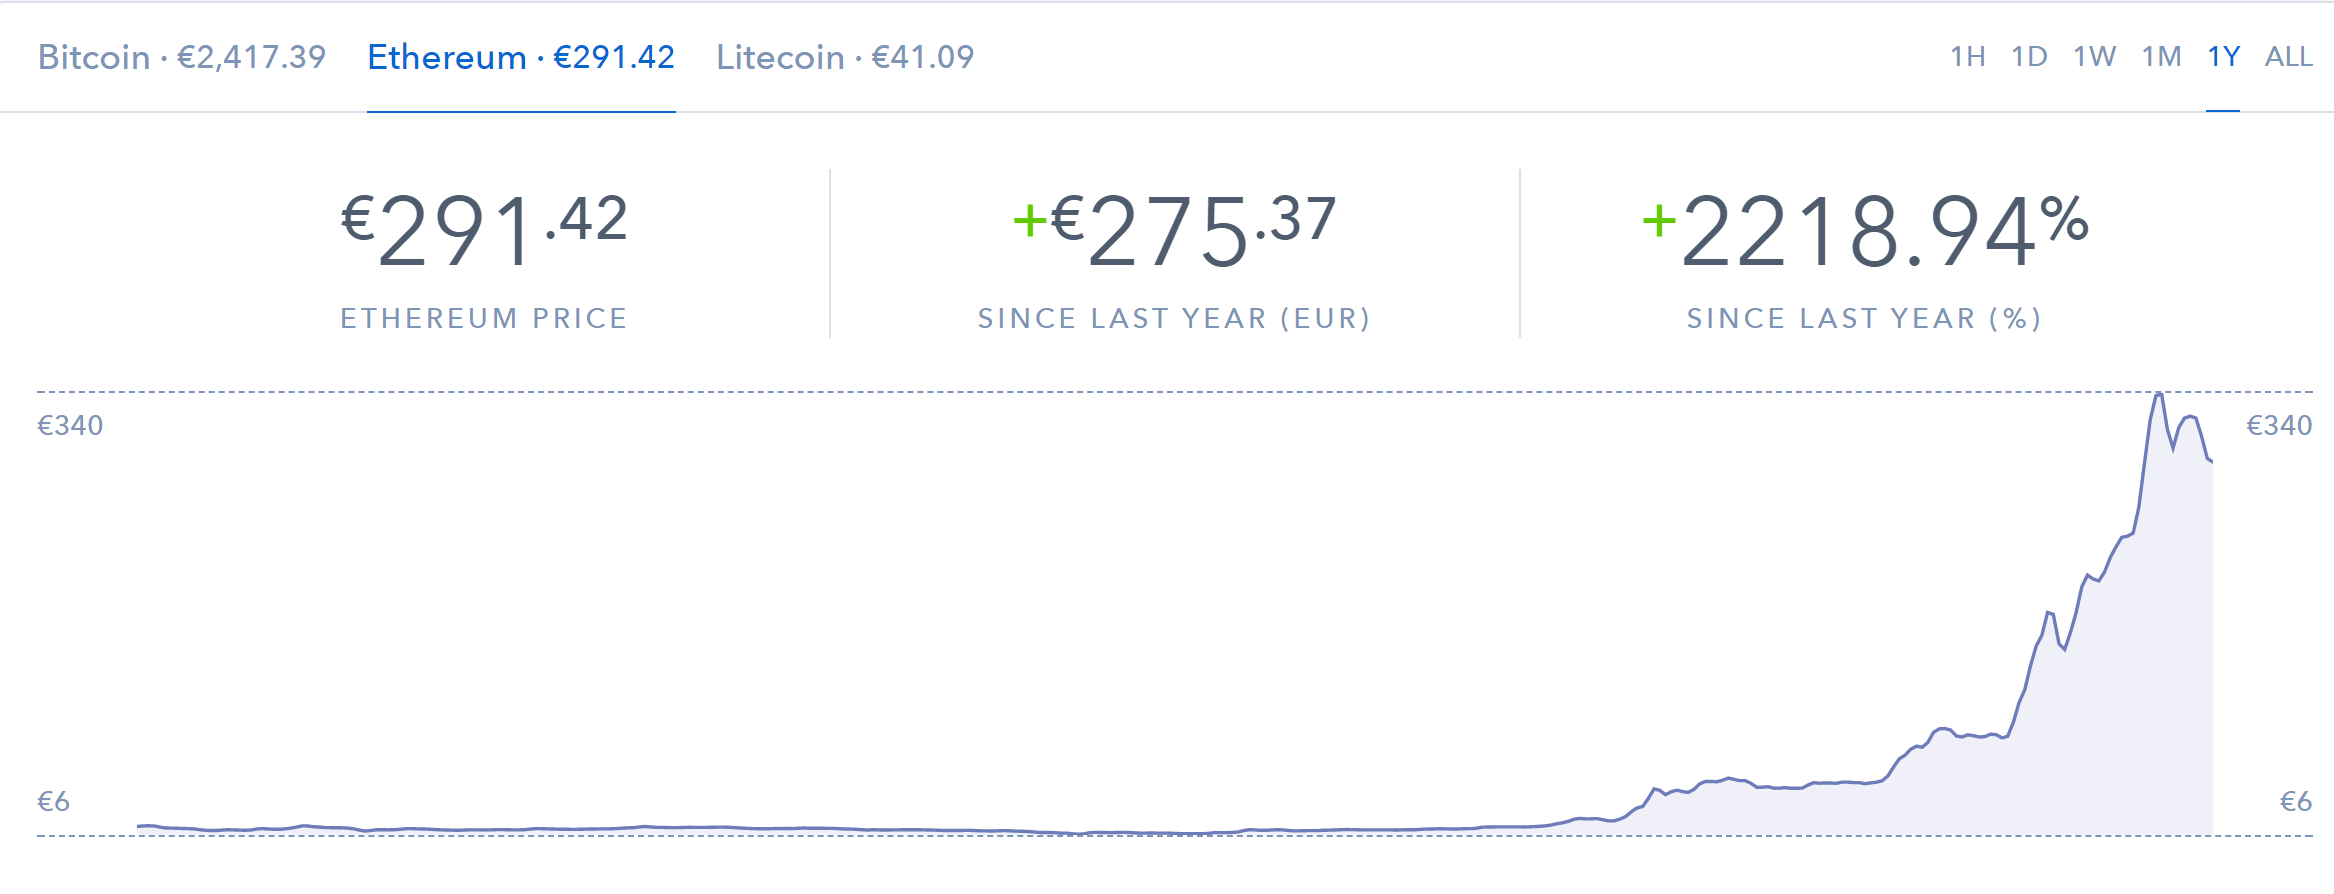Select the 1Y chart period
2334x894 pixels.
click(x=2224, y=56)
